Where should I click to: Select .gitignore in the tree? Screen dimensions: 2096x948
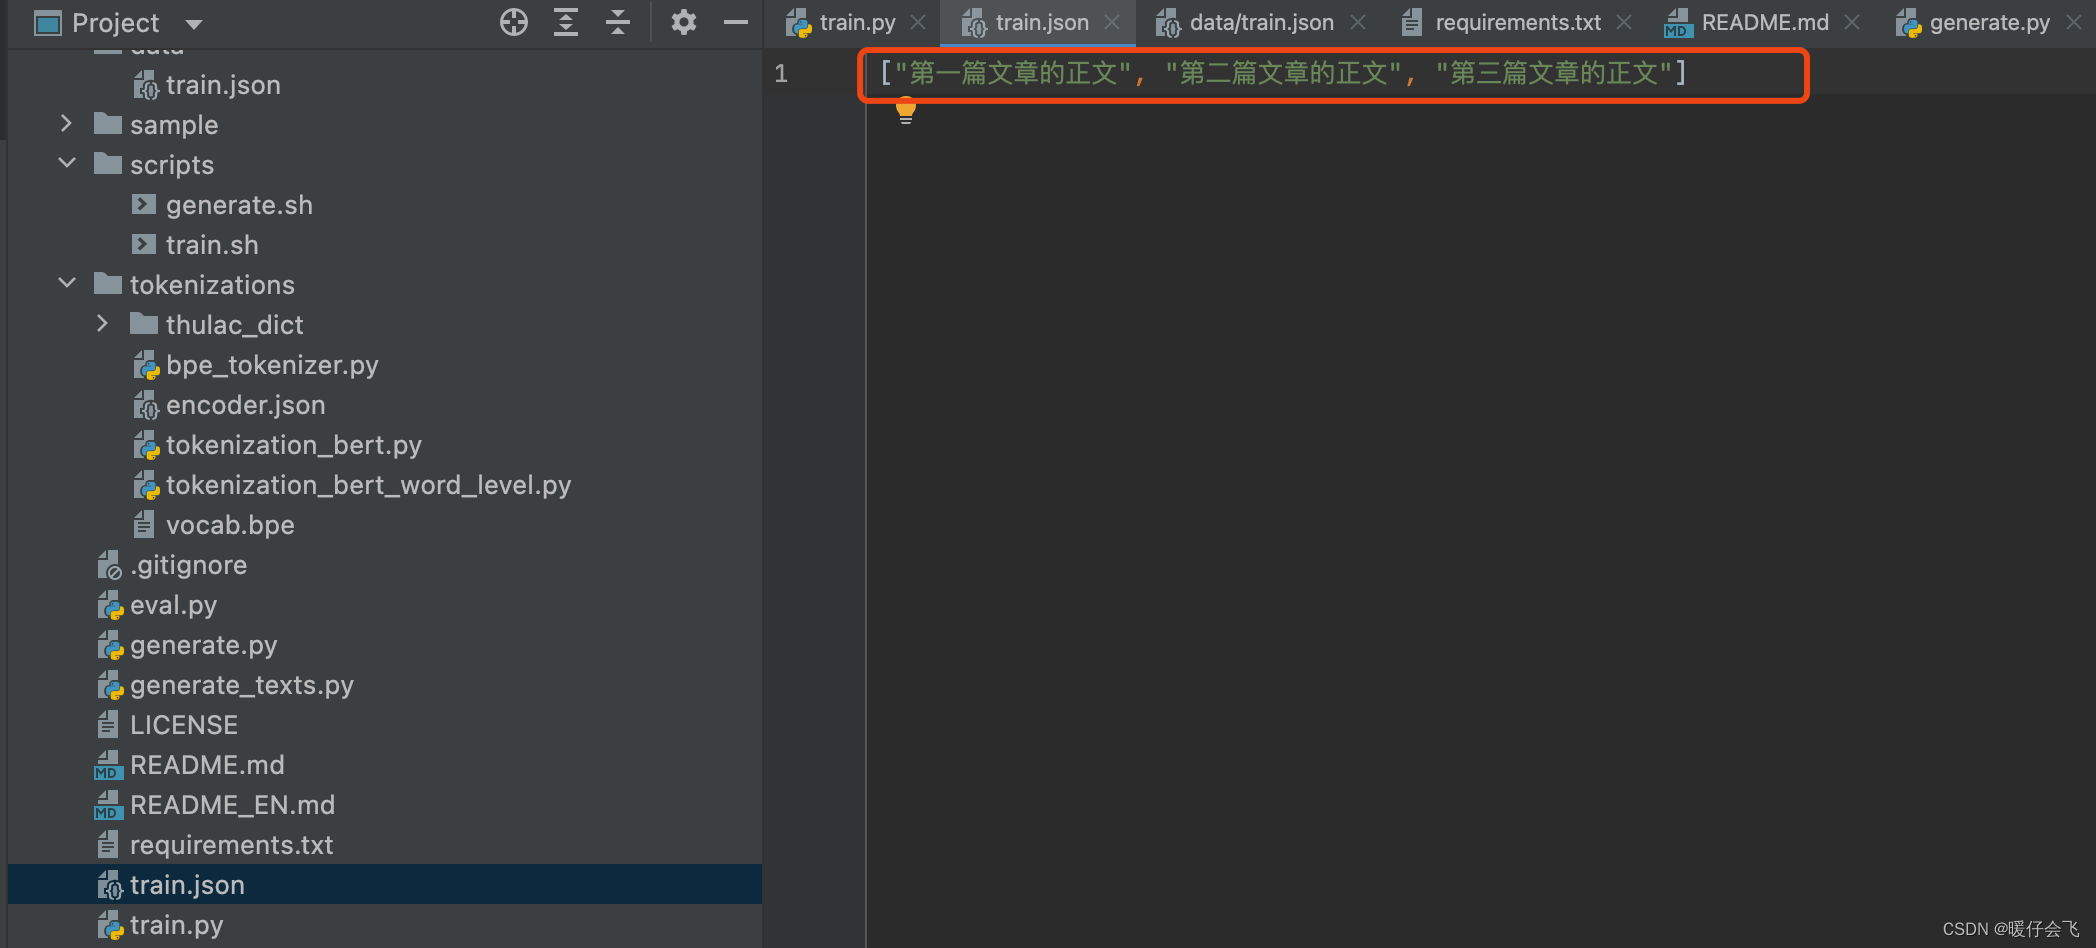tap(188, 565)
